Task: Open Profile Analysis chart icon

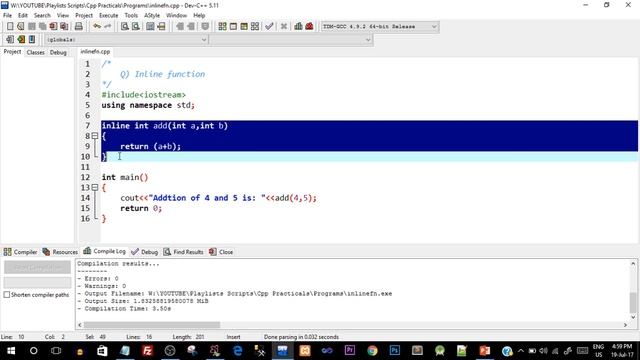Action: pyautogui.click(x=298, y=27)
